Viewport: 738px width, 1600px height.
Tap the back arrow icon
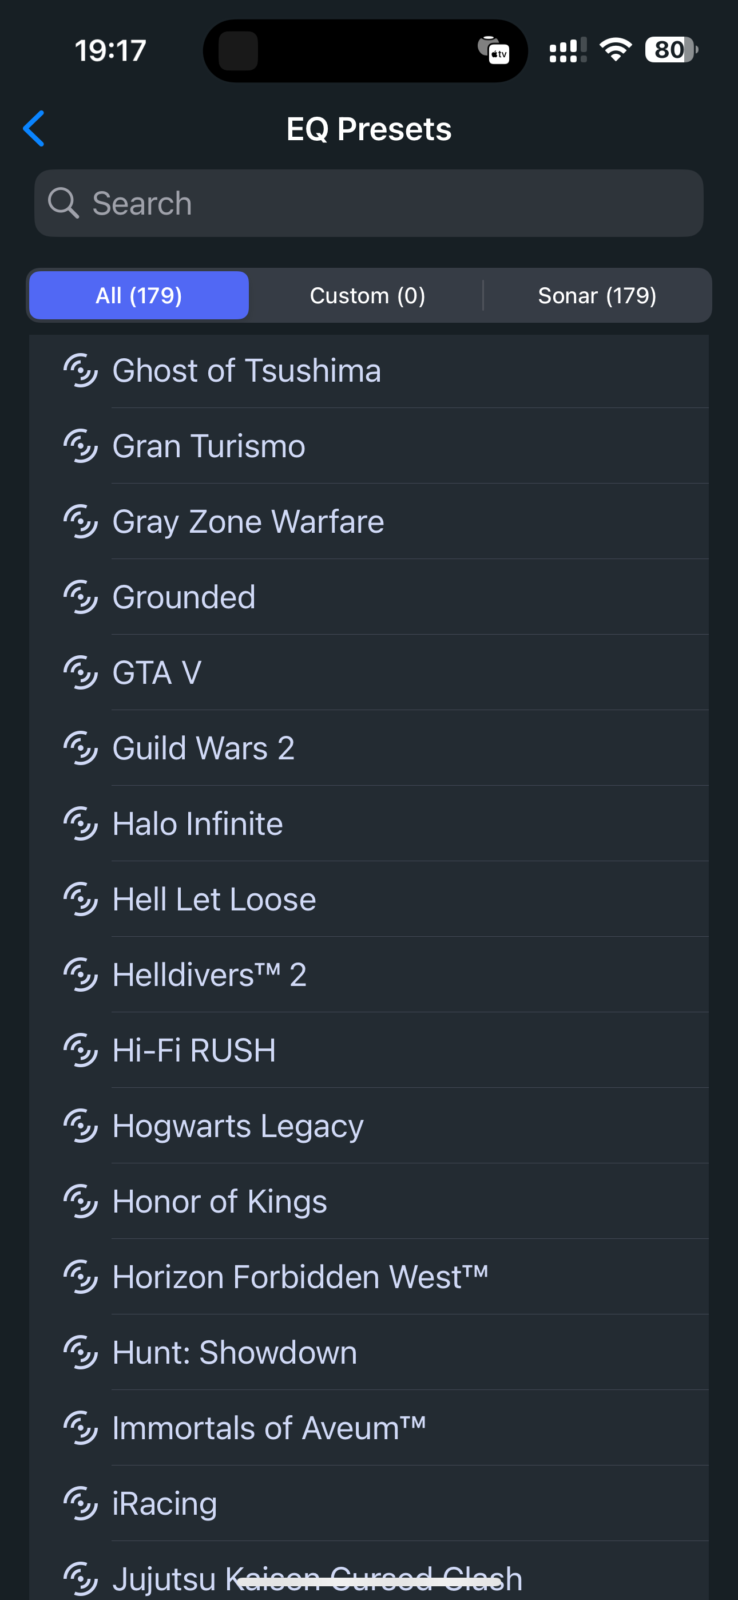(x=34, y=129)
